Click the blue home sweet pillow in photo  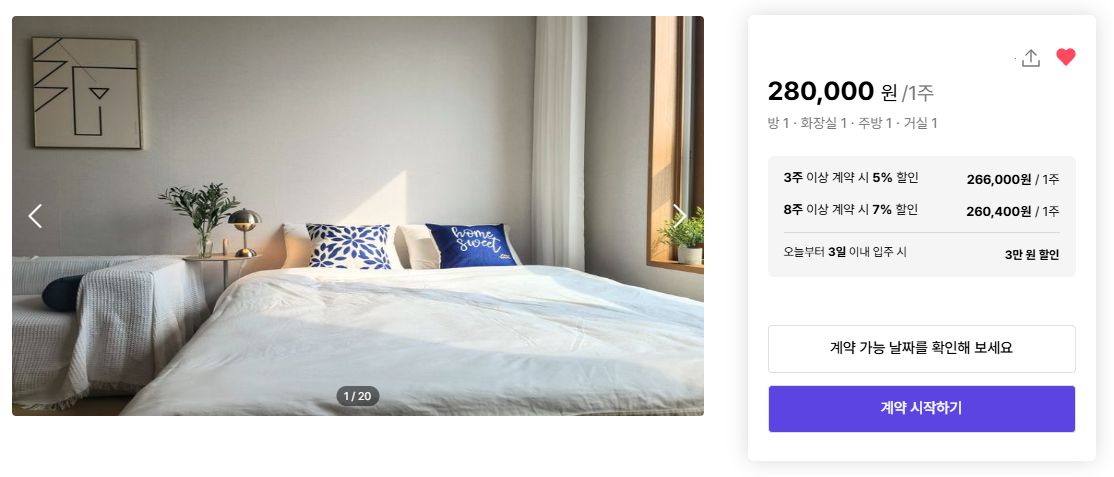(472, 245)
